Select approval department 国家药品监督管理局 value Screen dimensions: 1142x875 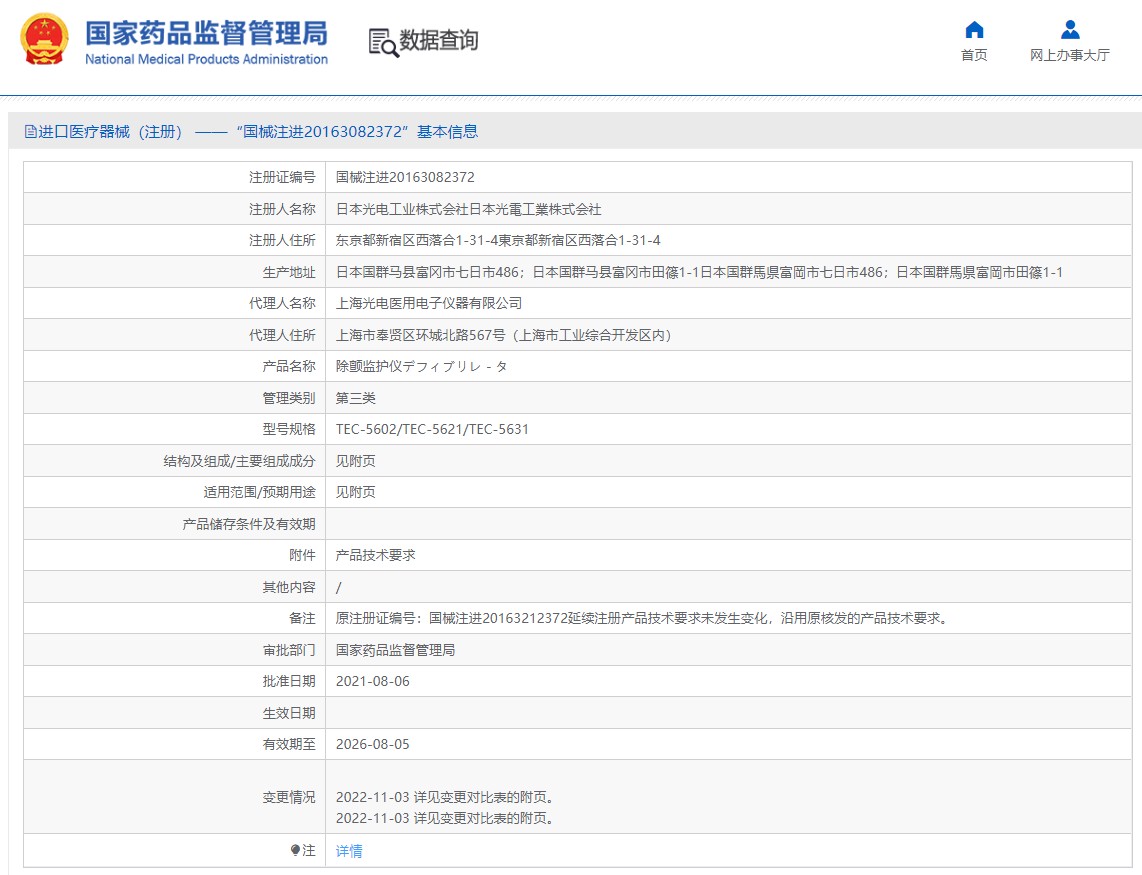[395, 650]
